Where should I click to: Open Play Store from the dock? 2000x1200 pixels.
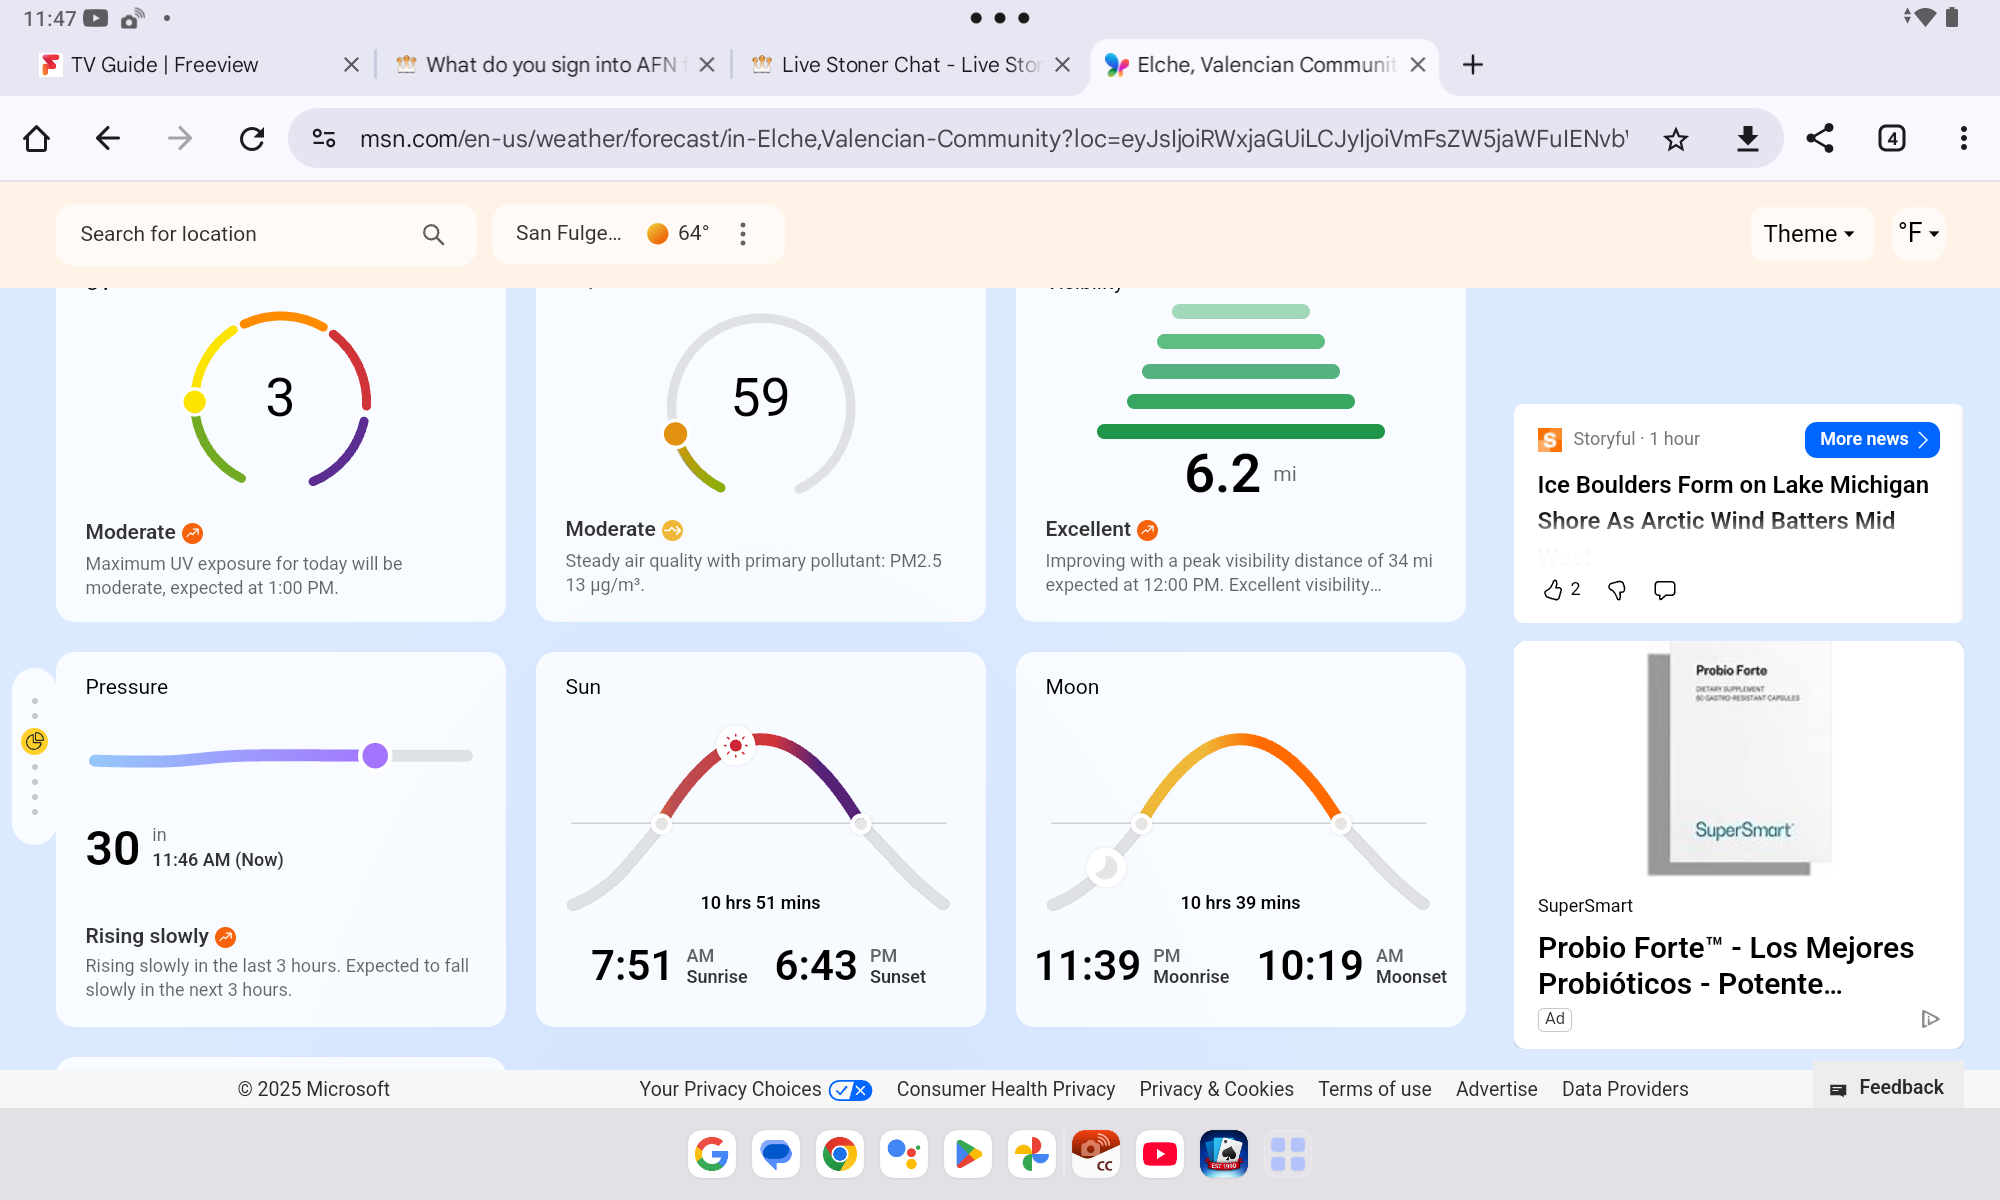968,1155
